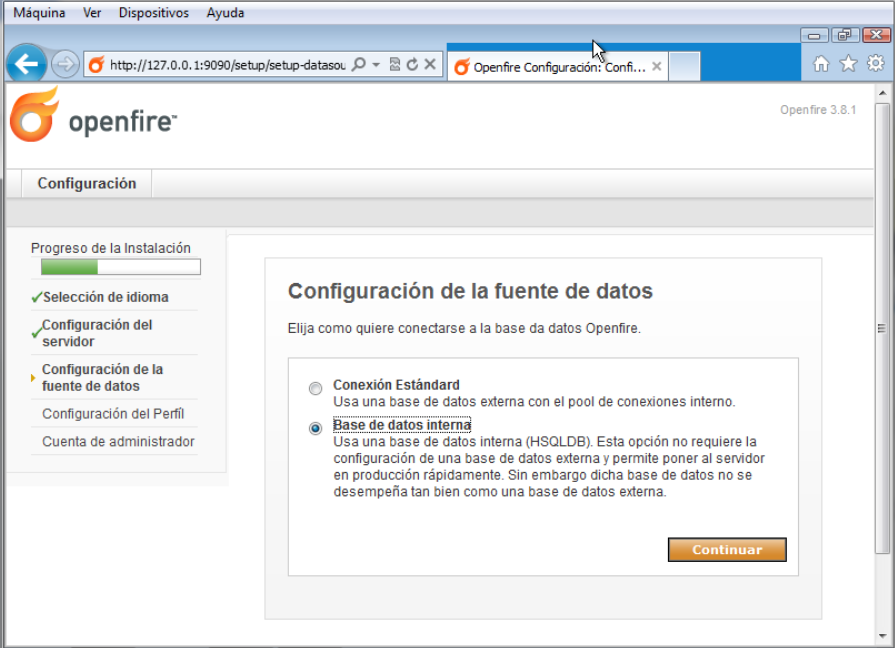Viewport: 895px width, 648px height.
Task: Select Base de datos interna radio option
Action: tap(316, 428)
